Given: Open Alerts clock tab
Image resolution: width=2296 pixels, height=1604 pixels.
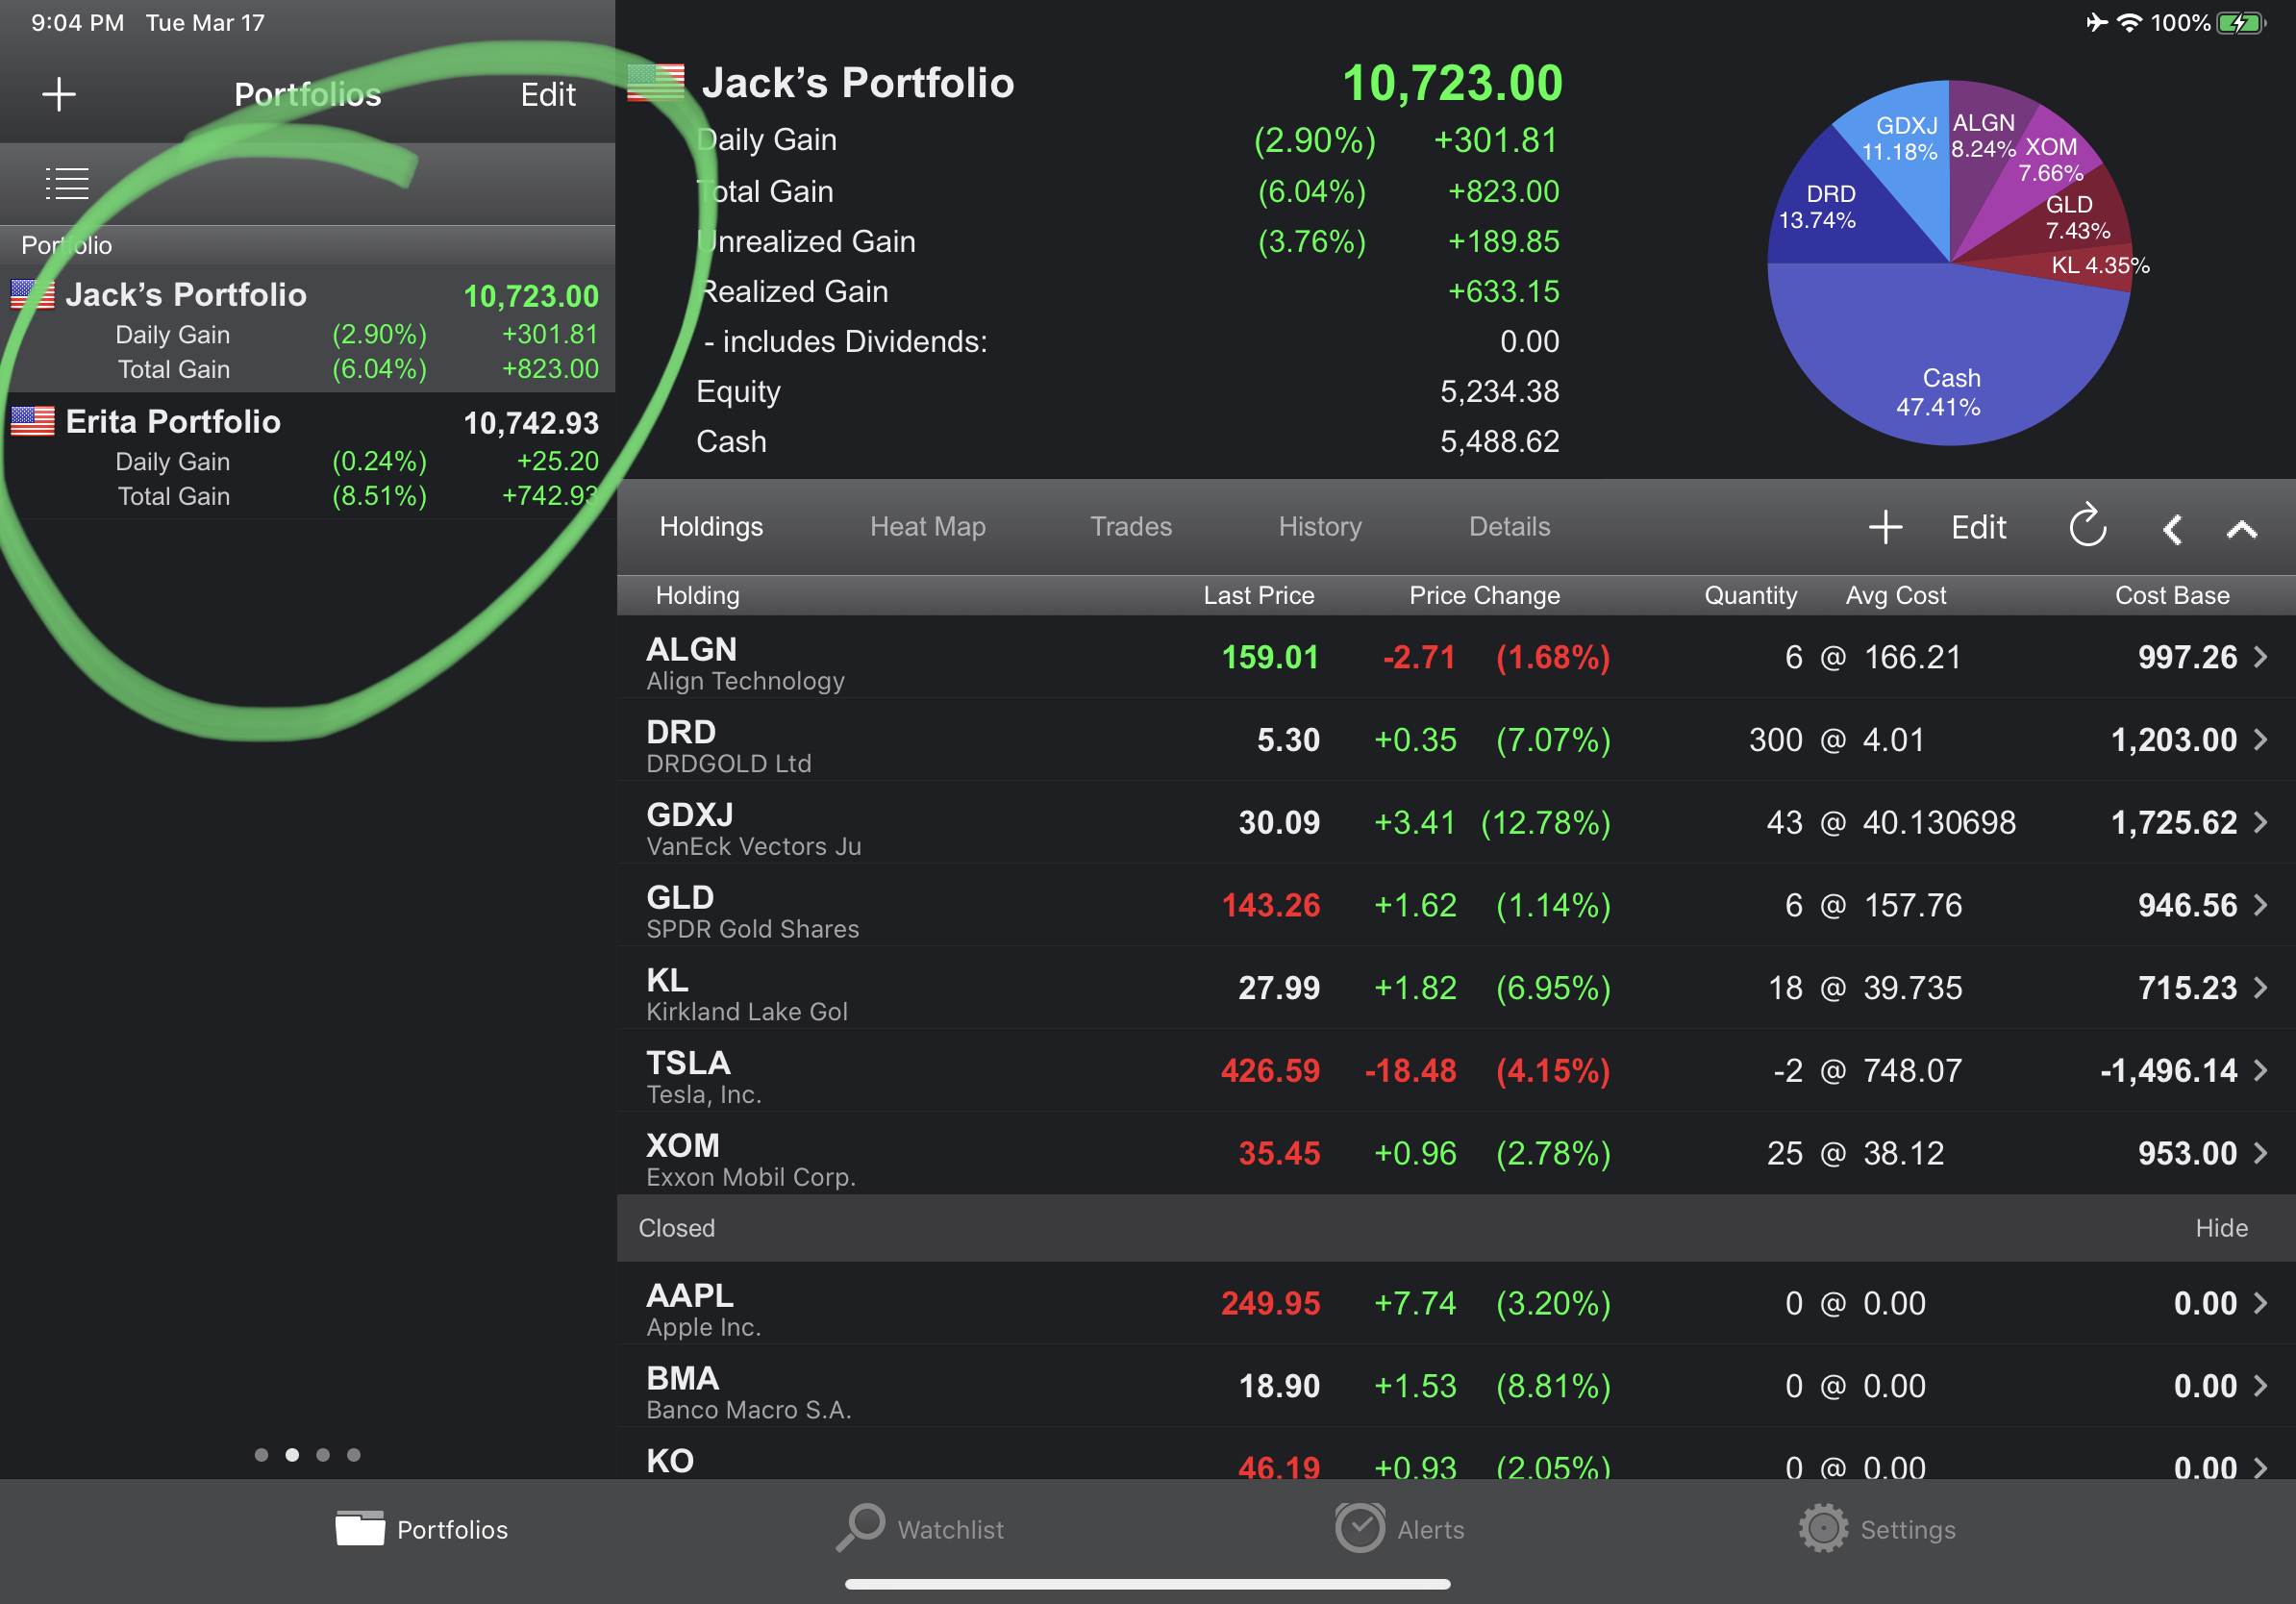Looking at the screenshot, I should tap(1400, 1529).
